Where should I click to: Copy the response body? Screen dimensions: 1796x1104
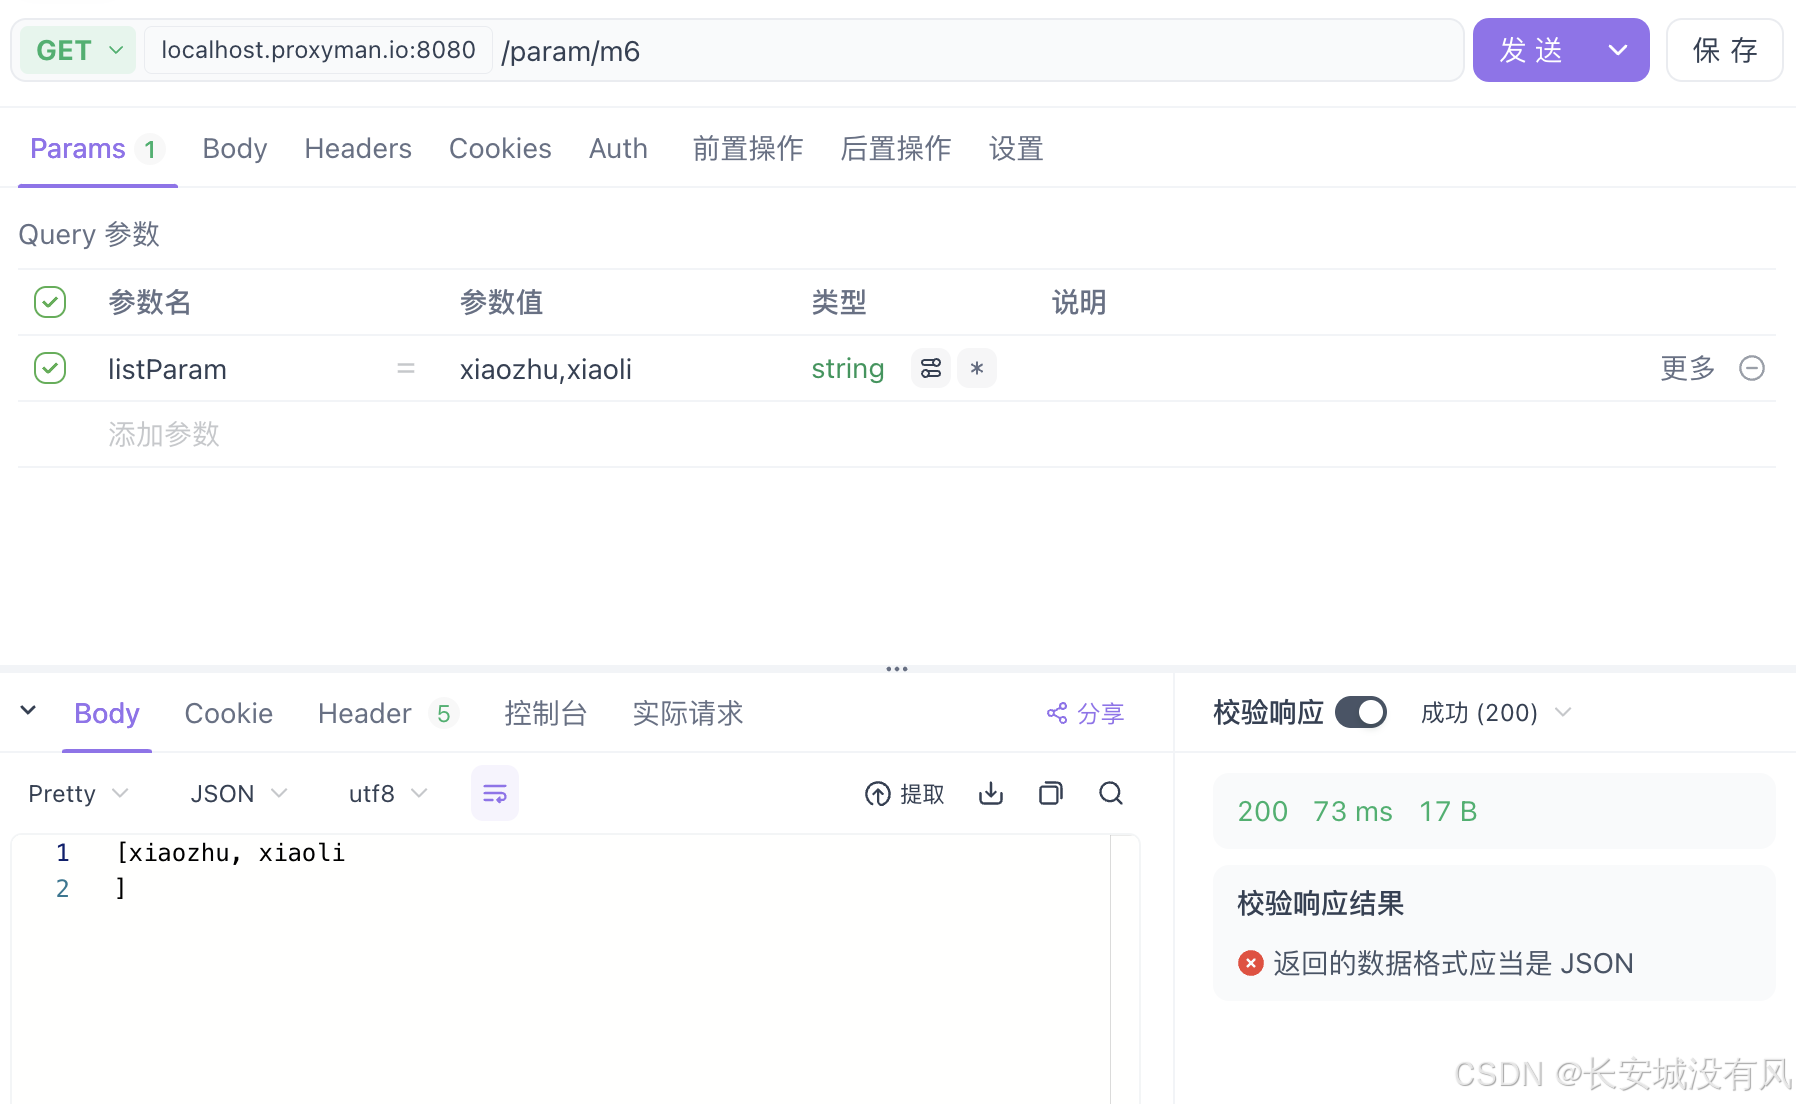(1051, 794)
